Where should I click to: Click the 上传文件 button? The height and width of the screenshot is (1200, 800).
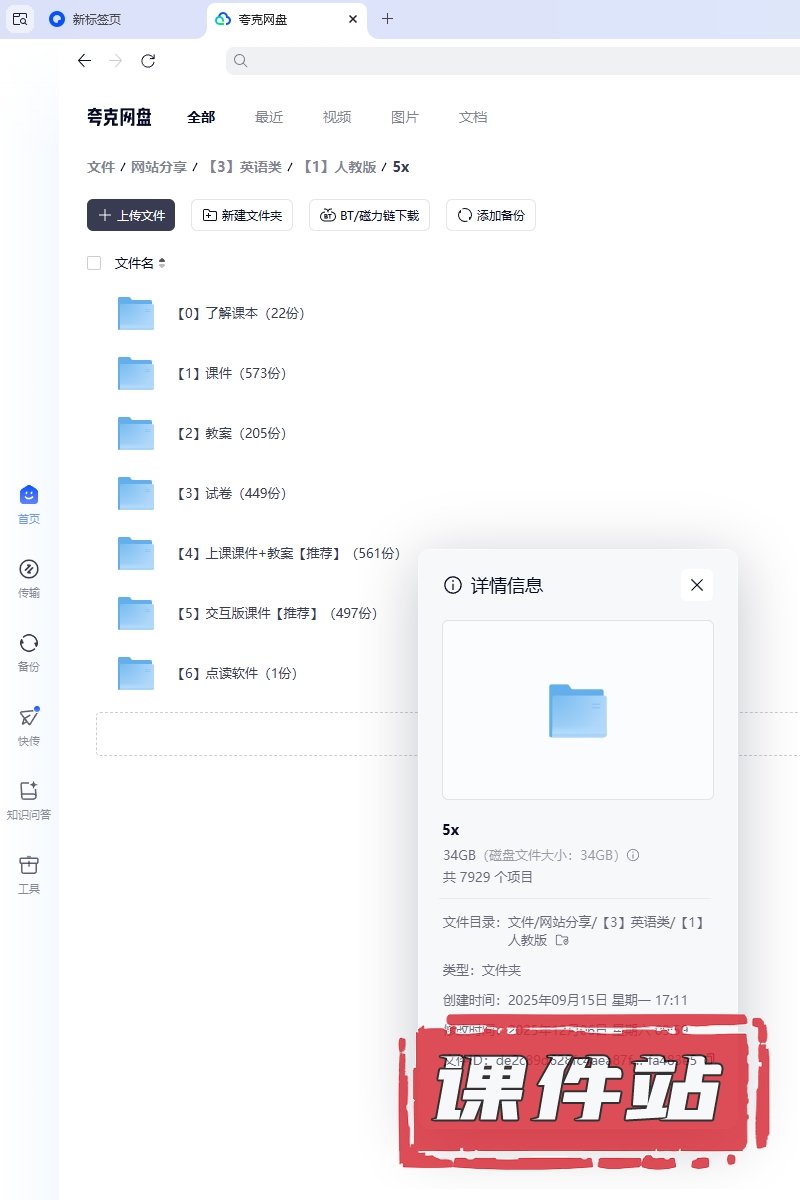(x=131, y=215)
